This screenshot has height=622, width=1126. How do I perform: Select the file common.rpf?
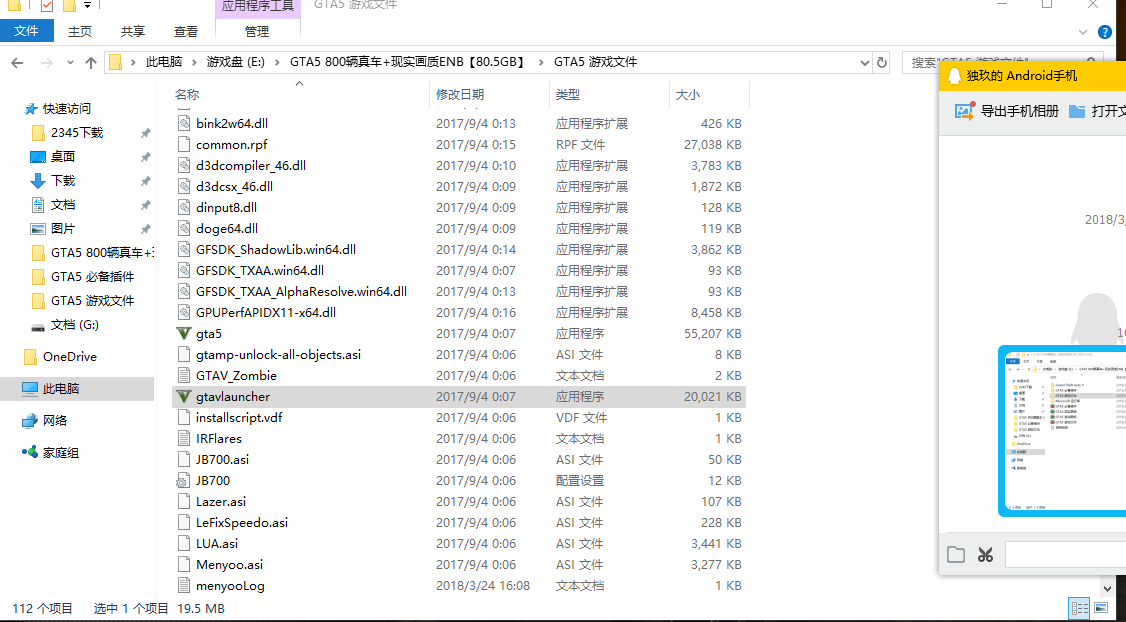point(231,144)
